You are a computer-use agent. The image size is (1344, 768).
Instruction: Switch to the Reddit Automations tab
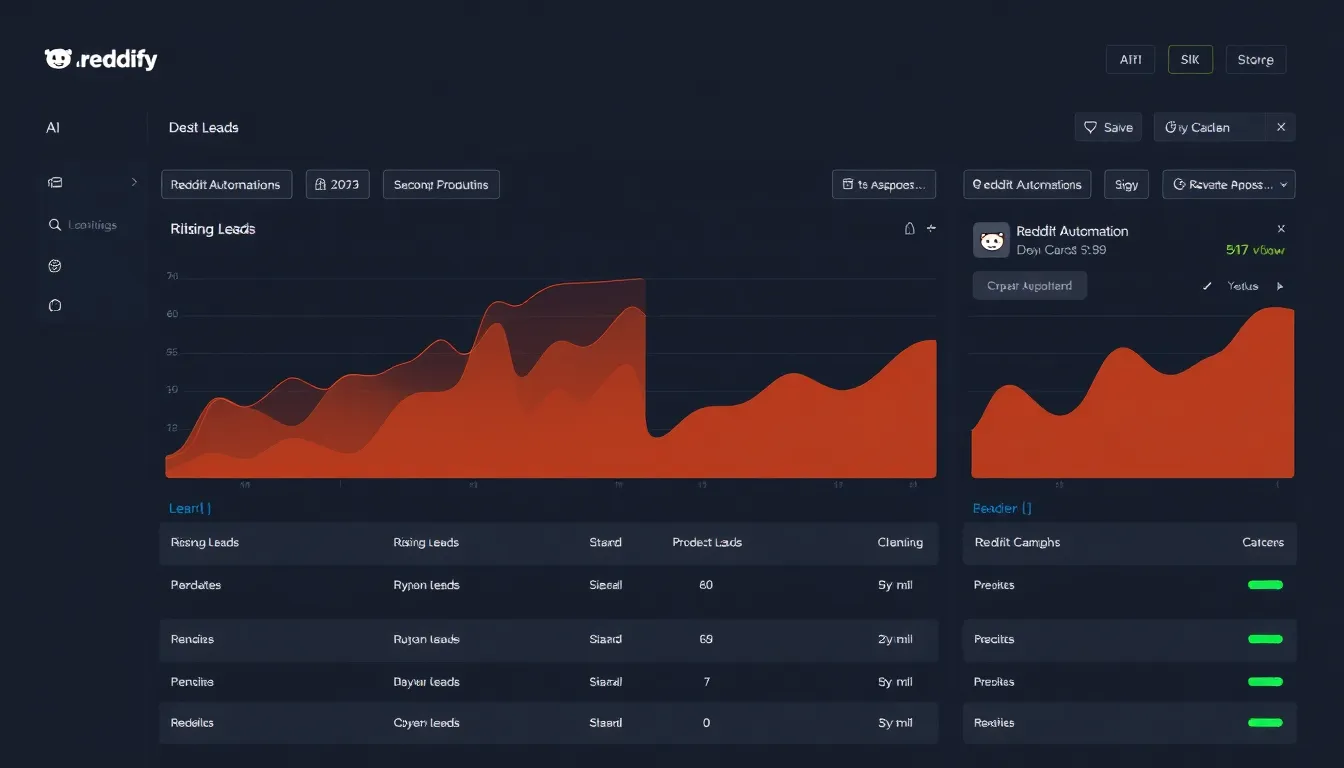[226, 184]
